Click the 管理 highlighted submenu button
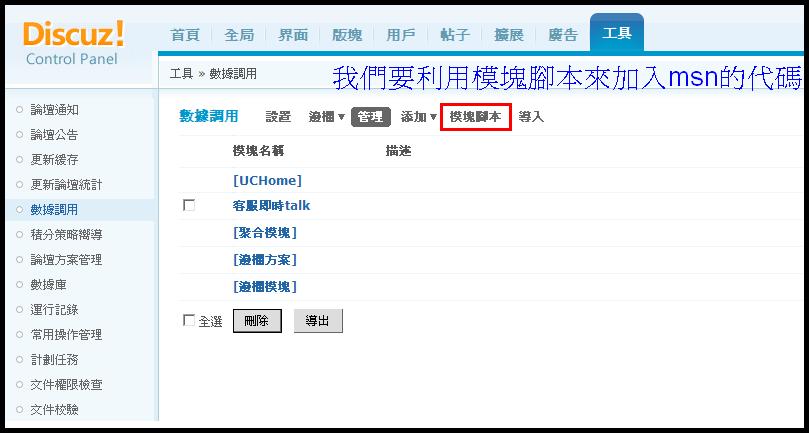This screenshot has width=809, height=433. coord(370,117)
